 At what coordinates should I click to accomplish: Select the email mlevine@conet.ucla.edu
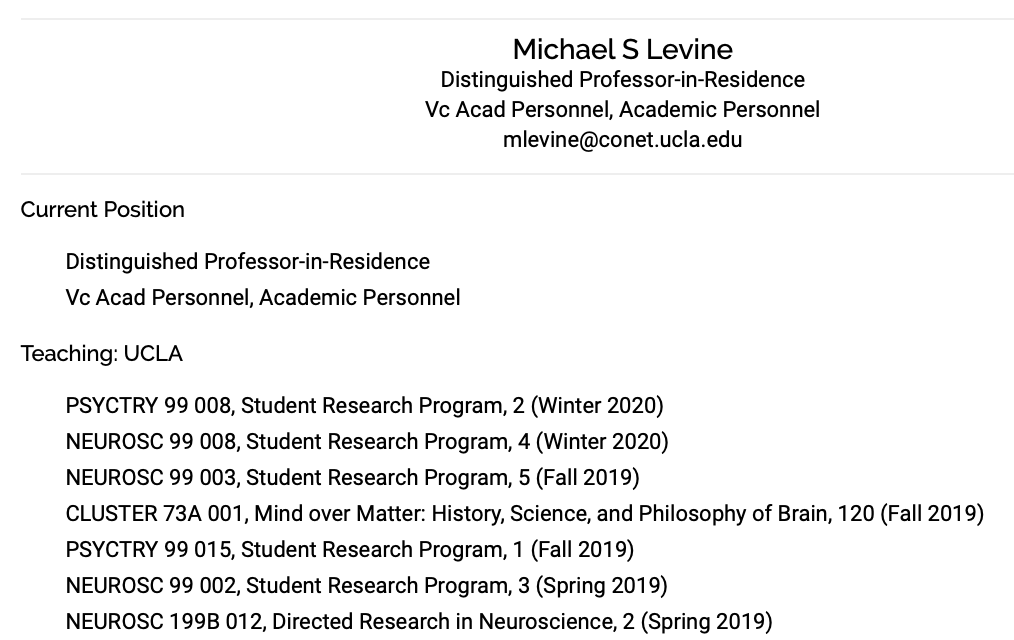click(x=622, y=140)
